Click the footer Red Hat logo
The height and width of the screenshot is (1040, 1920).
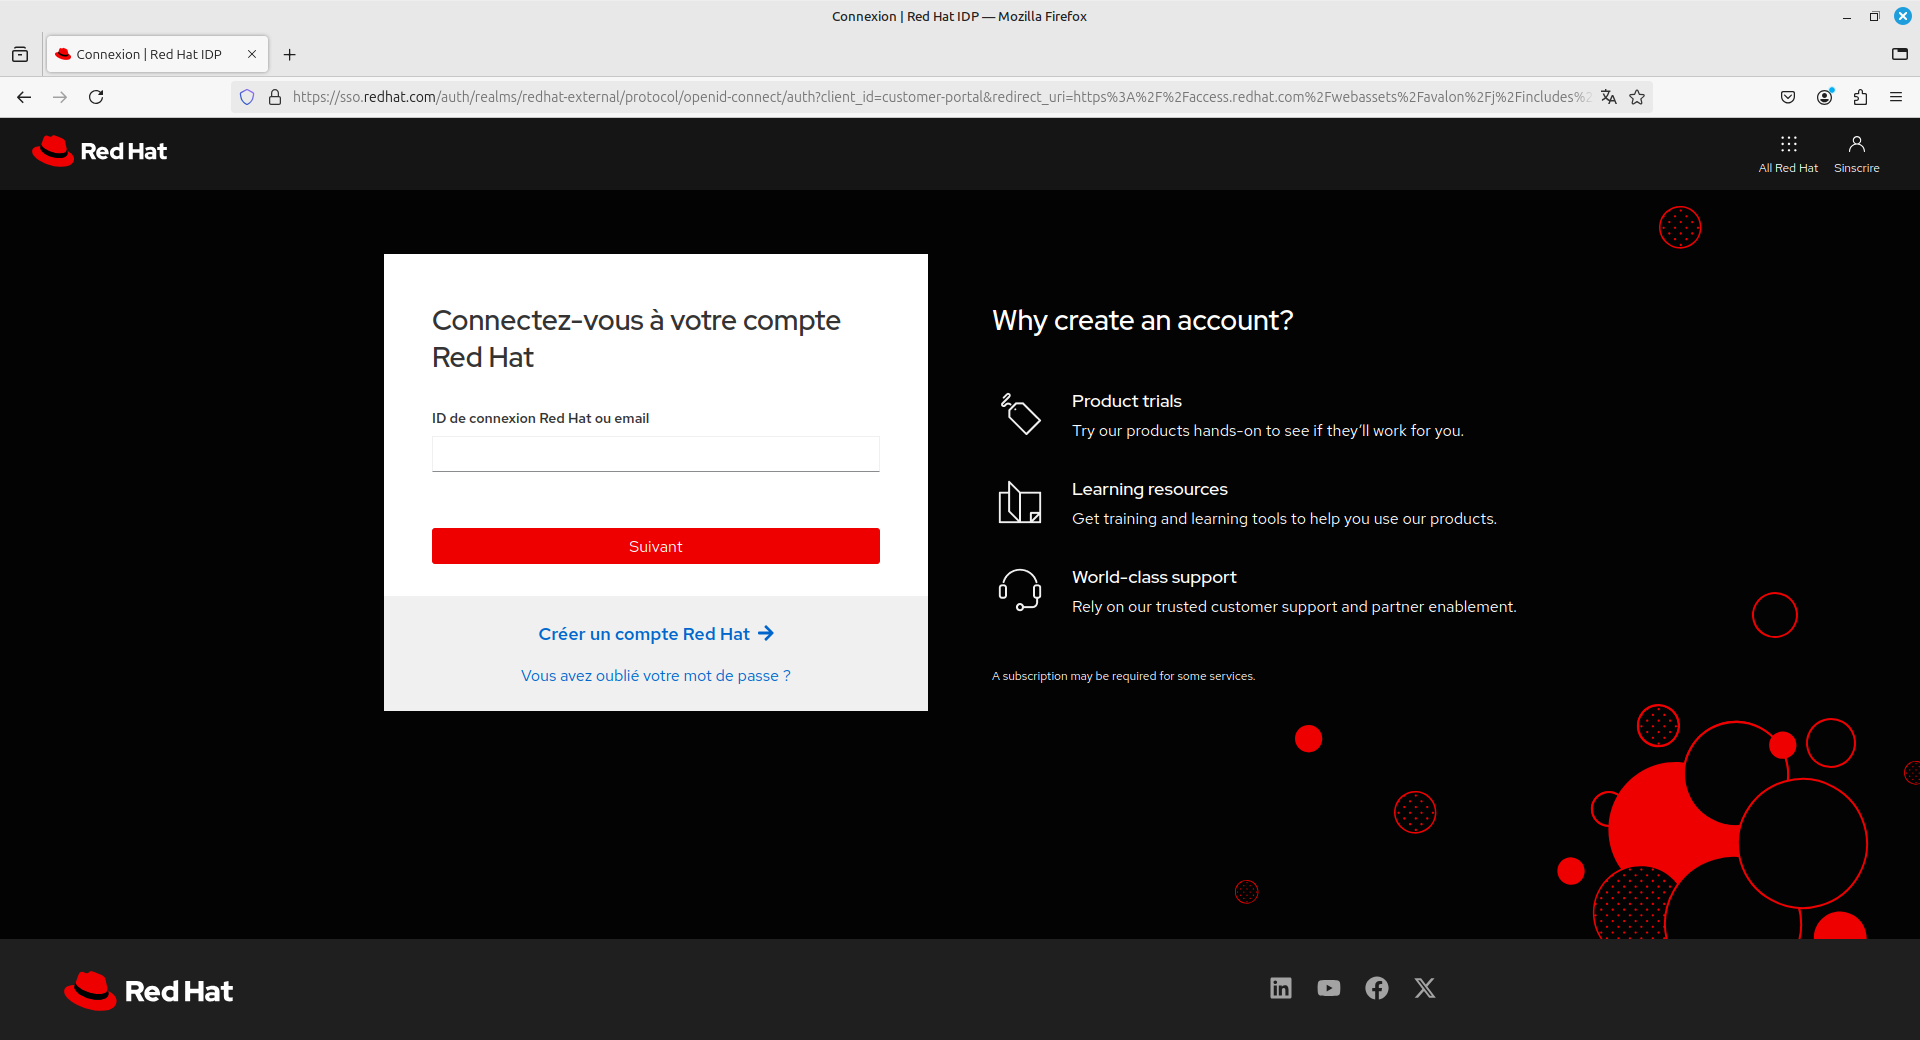coord(148,991)
